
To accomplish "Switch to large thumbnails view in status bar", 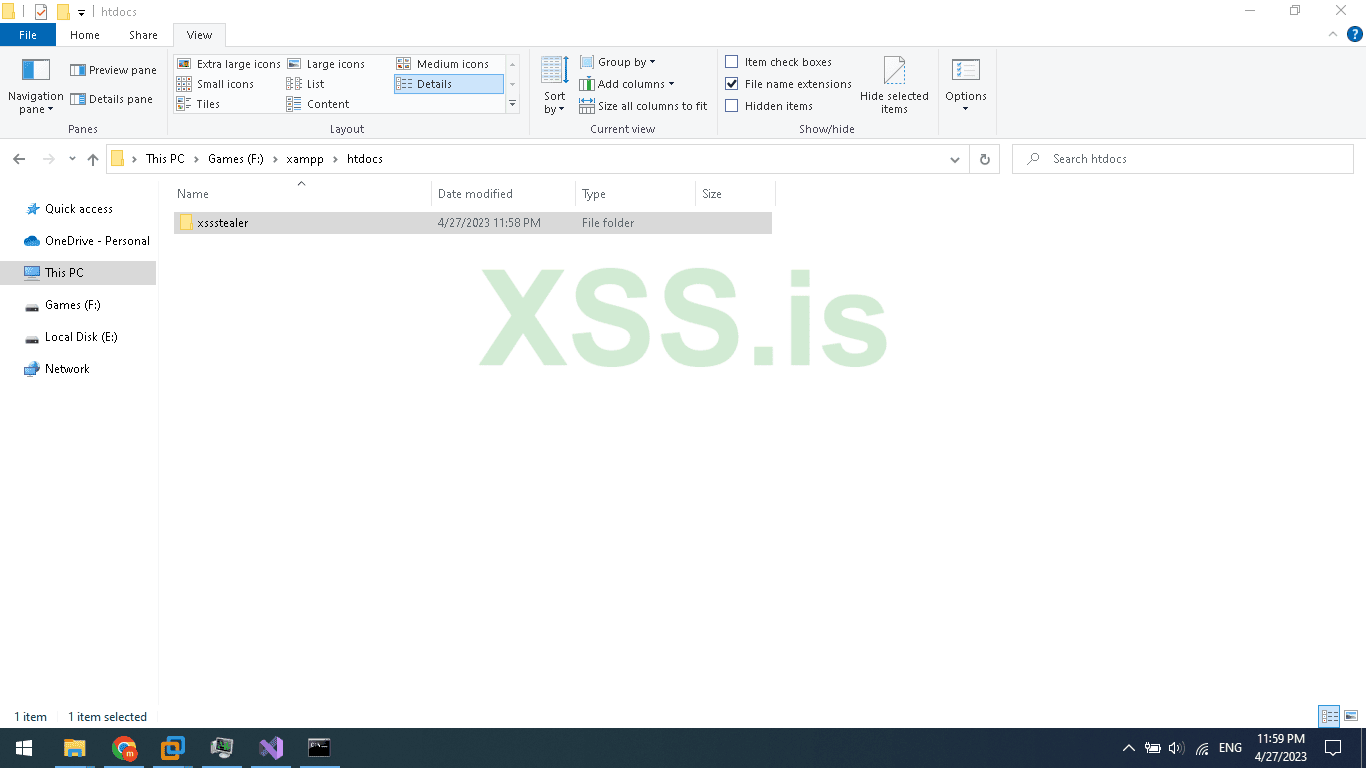I will click(1351, 716).
